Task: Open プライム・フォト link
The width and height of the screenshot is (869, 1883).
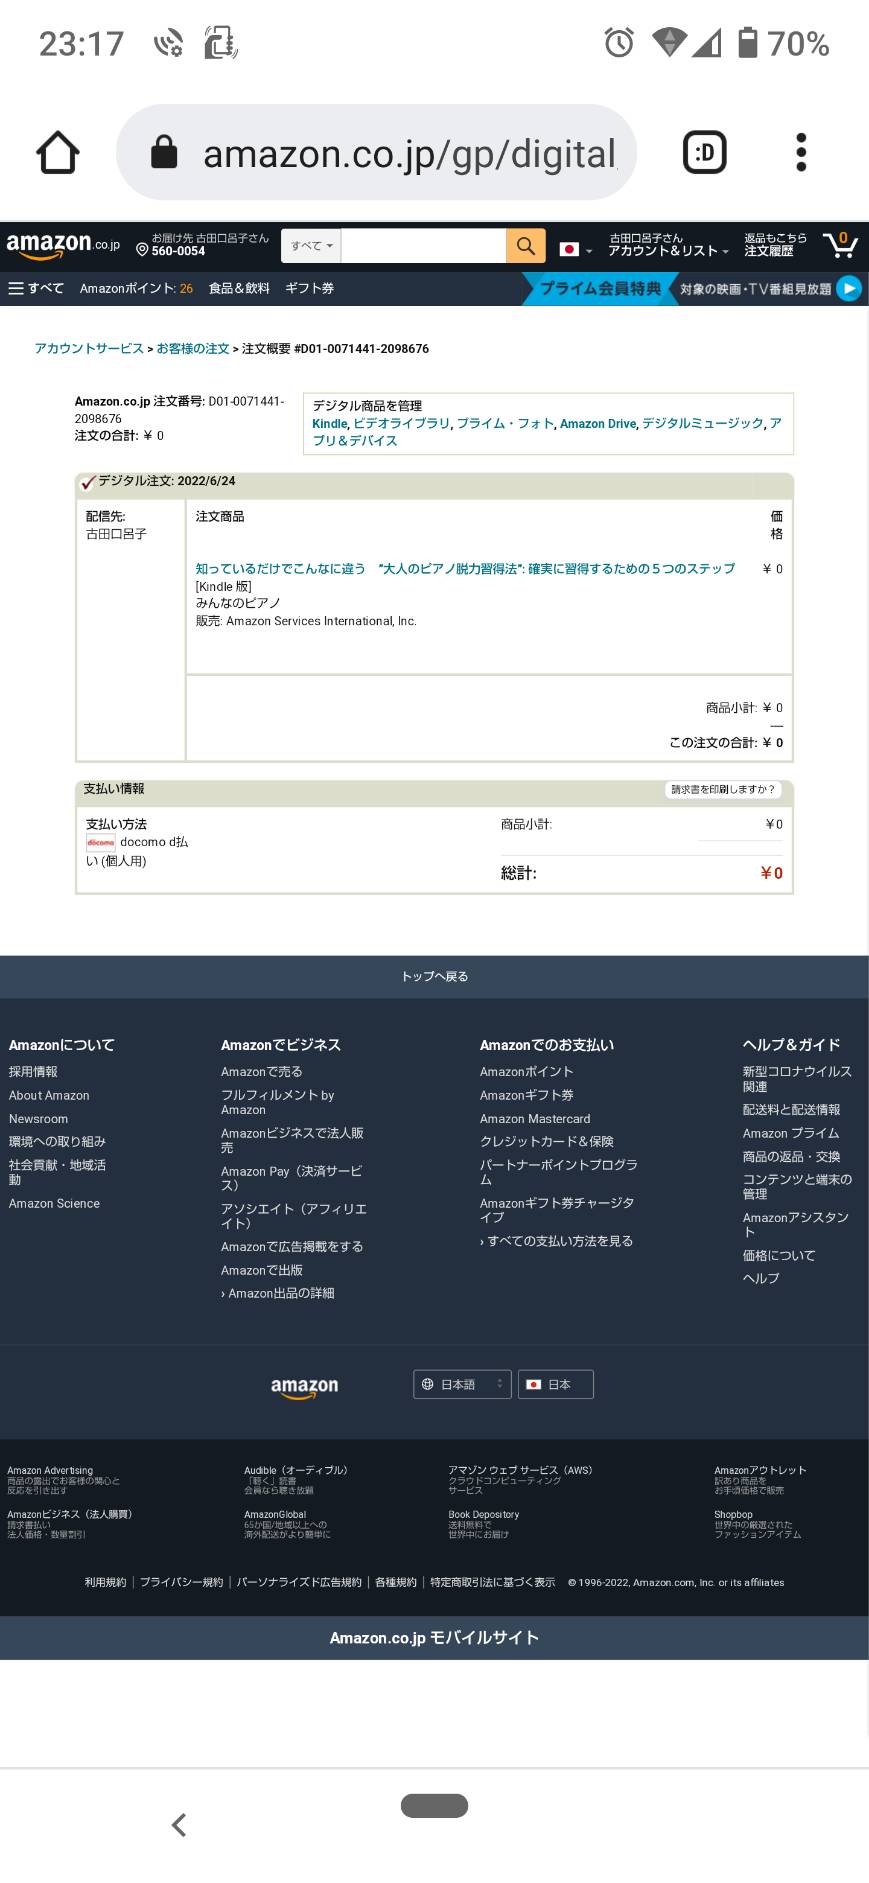Action: point(505,423)
